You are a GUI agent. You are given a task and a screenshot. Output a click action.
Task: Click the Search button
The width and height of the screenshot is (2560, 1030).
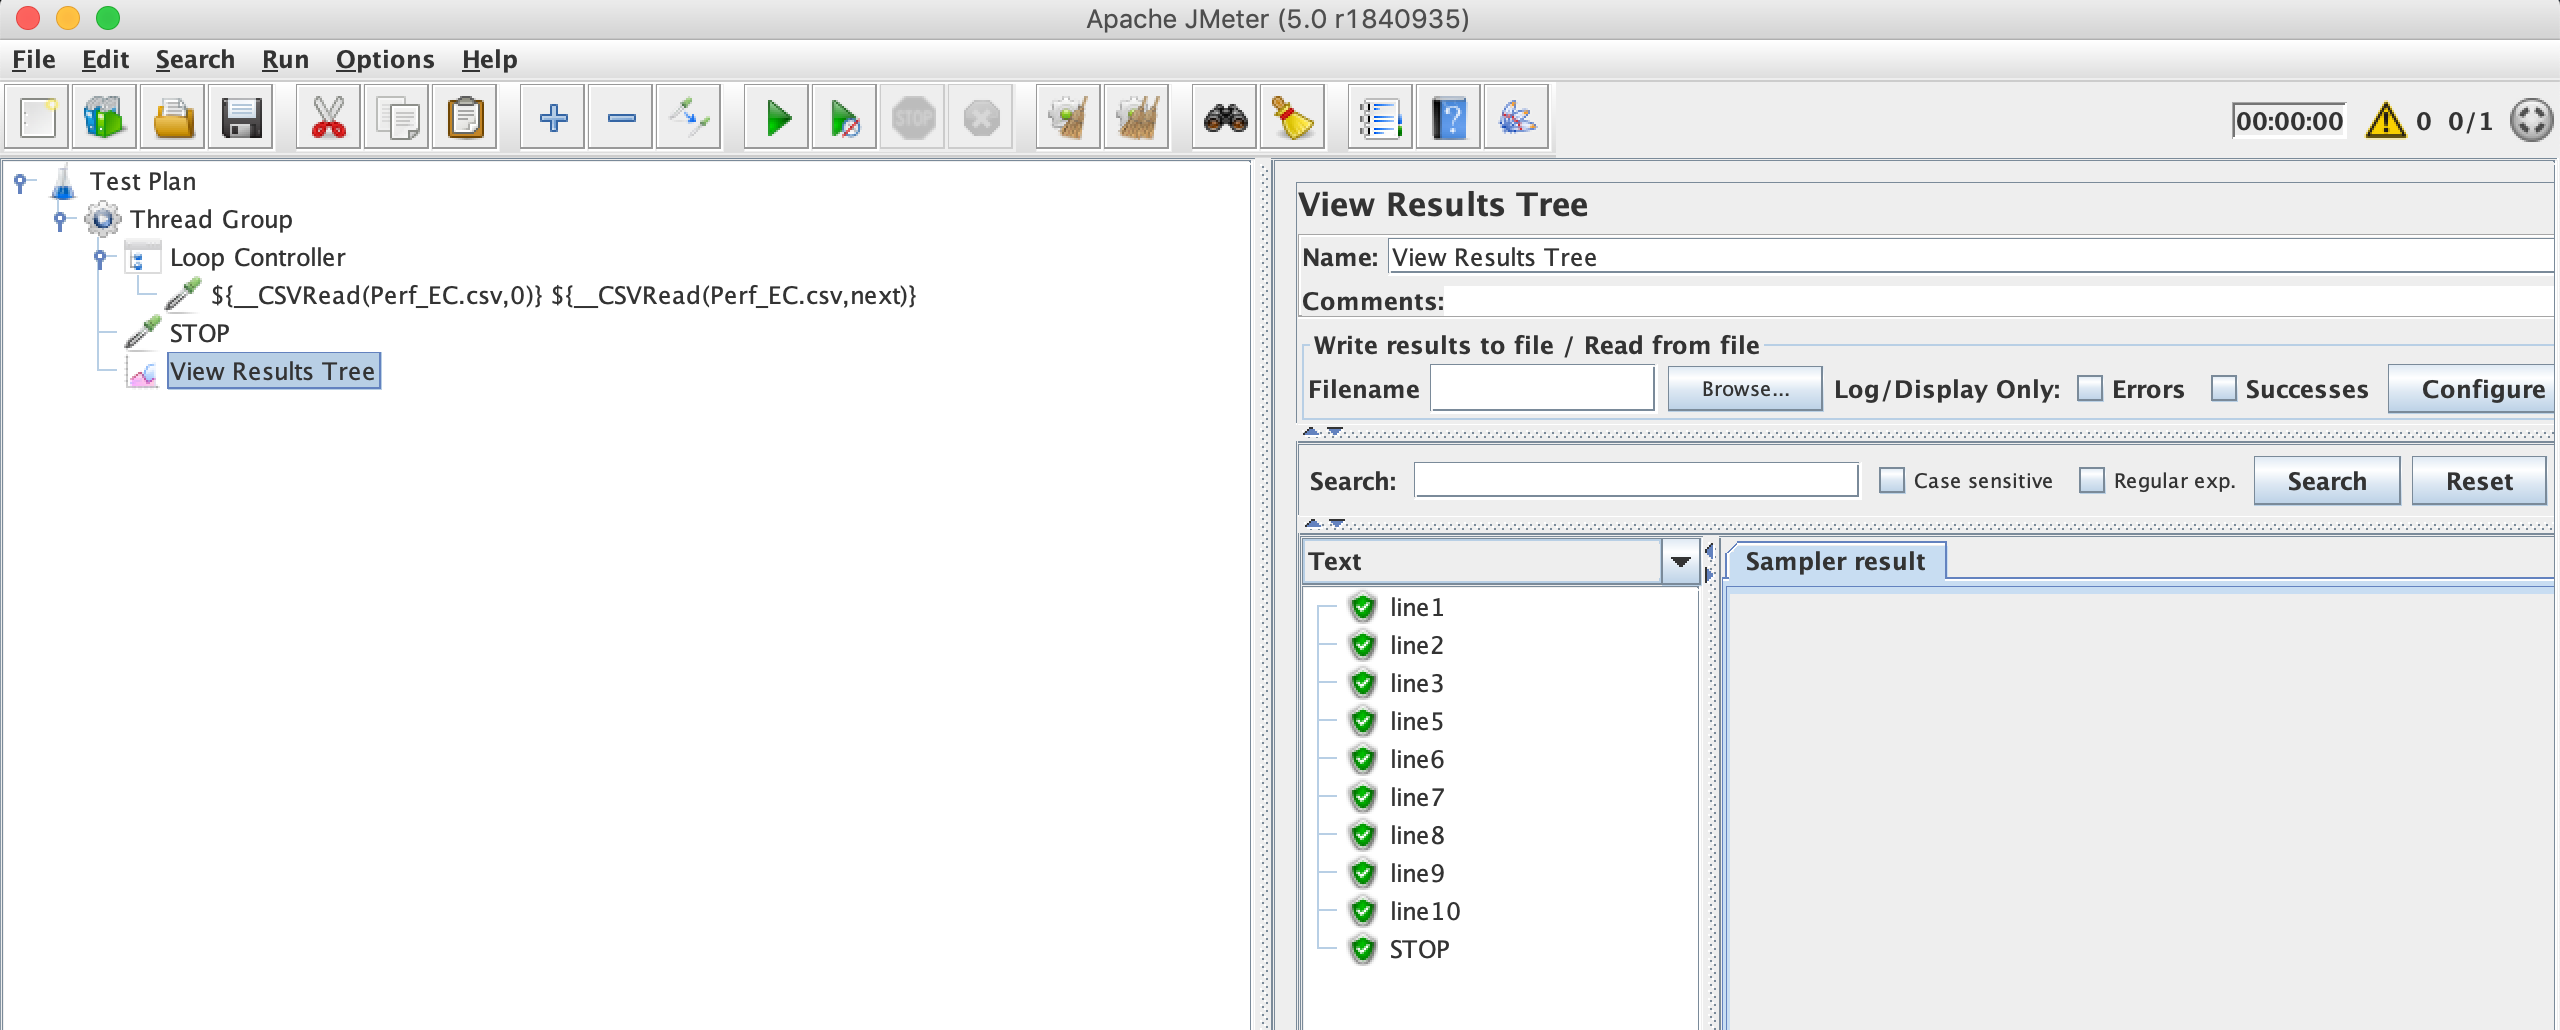(x=2327, y=481)
